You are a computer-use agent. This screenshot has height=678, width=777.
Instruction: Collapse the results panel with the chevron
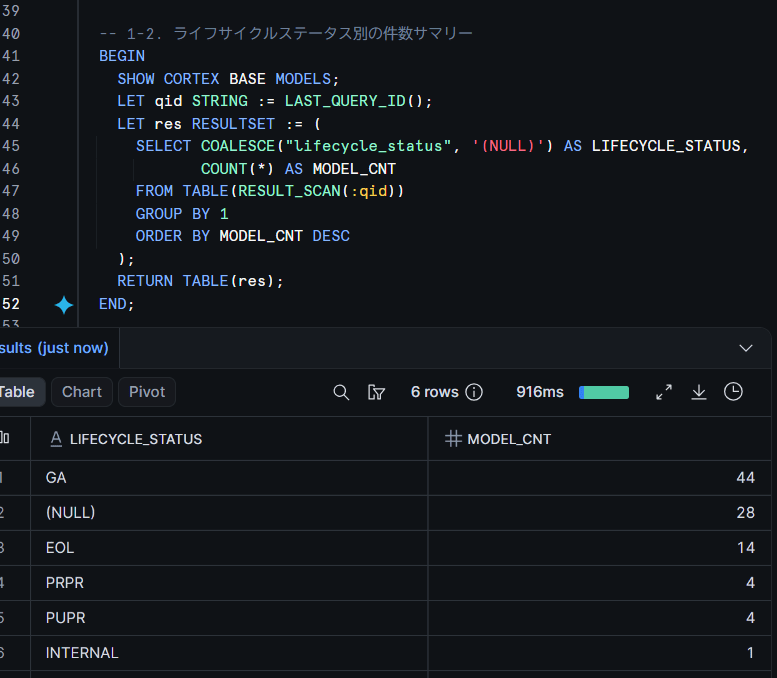[746, 348]
